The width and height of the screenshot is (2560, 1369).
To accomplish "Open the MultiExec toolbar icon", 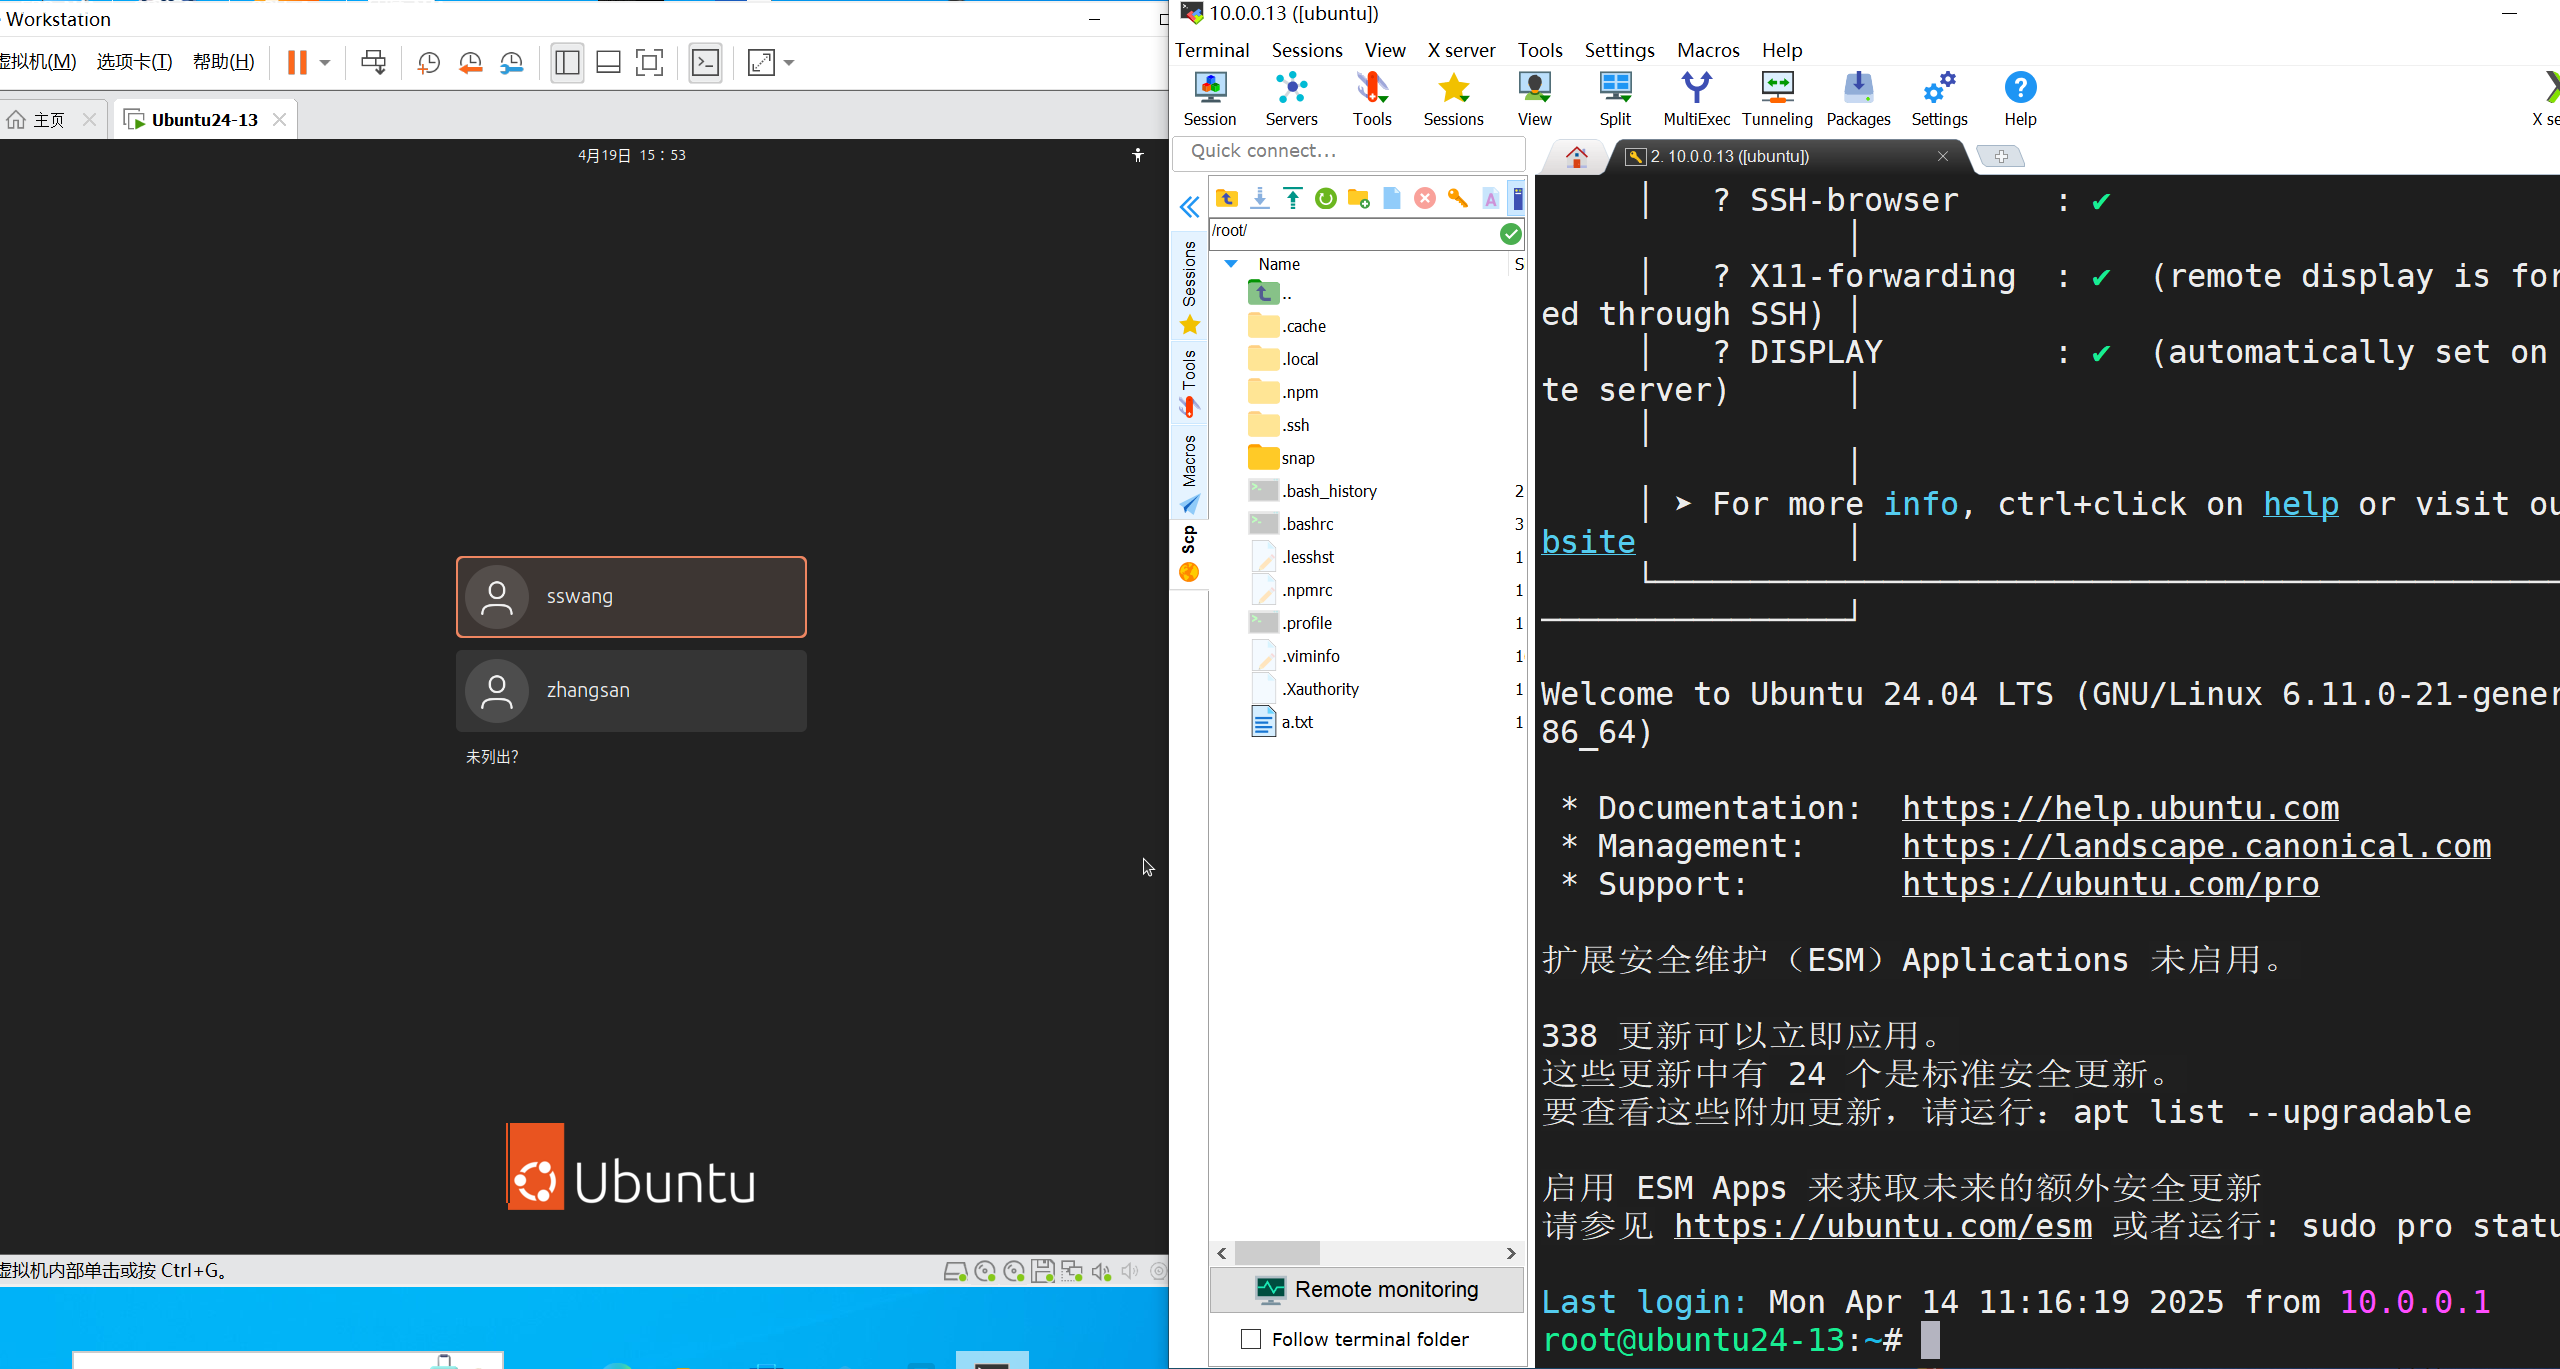I will point(1696,99).
